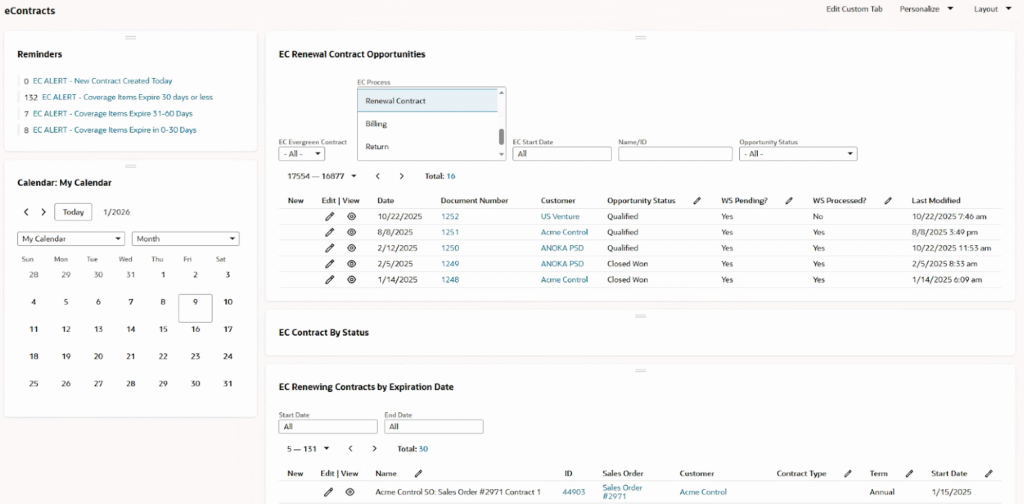Click pencil icon beside WS Processed? column

tap(888, 201)
